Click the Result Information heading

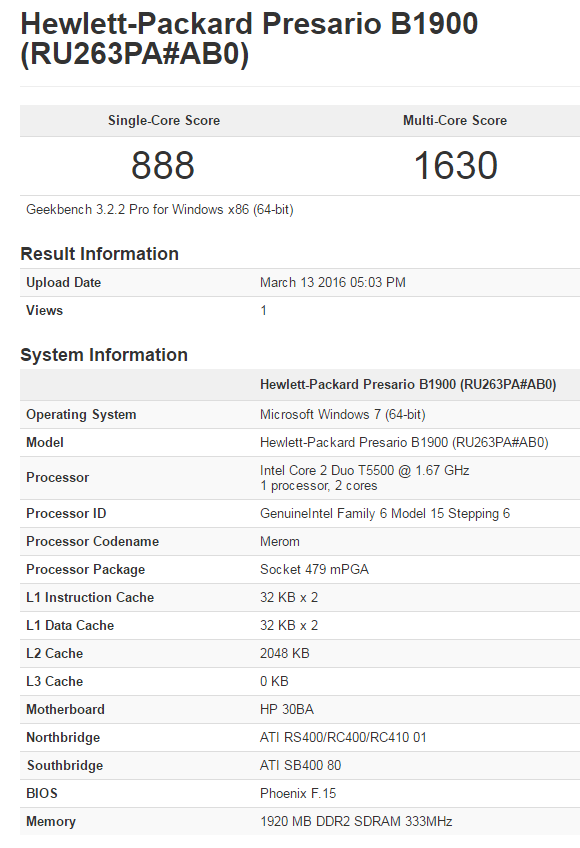[100, 254]
